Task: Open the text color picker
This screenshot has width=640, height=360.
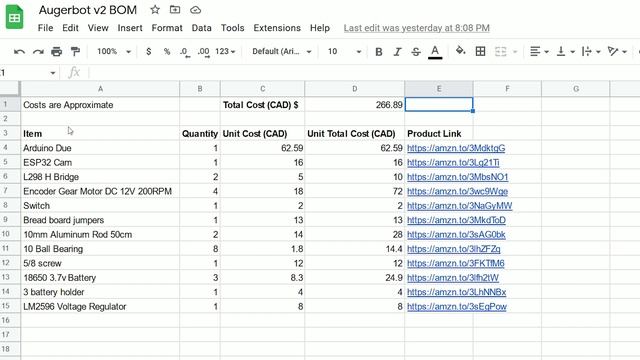Action: (x=435, y=52)
